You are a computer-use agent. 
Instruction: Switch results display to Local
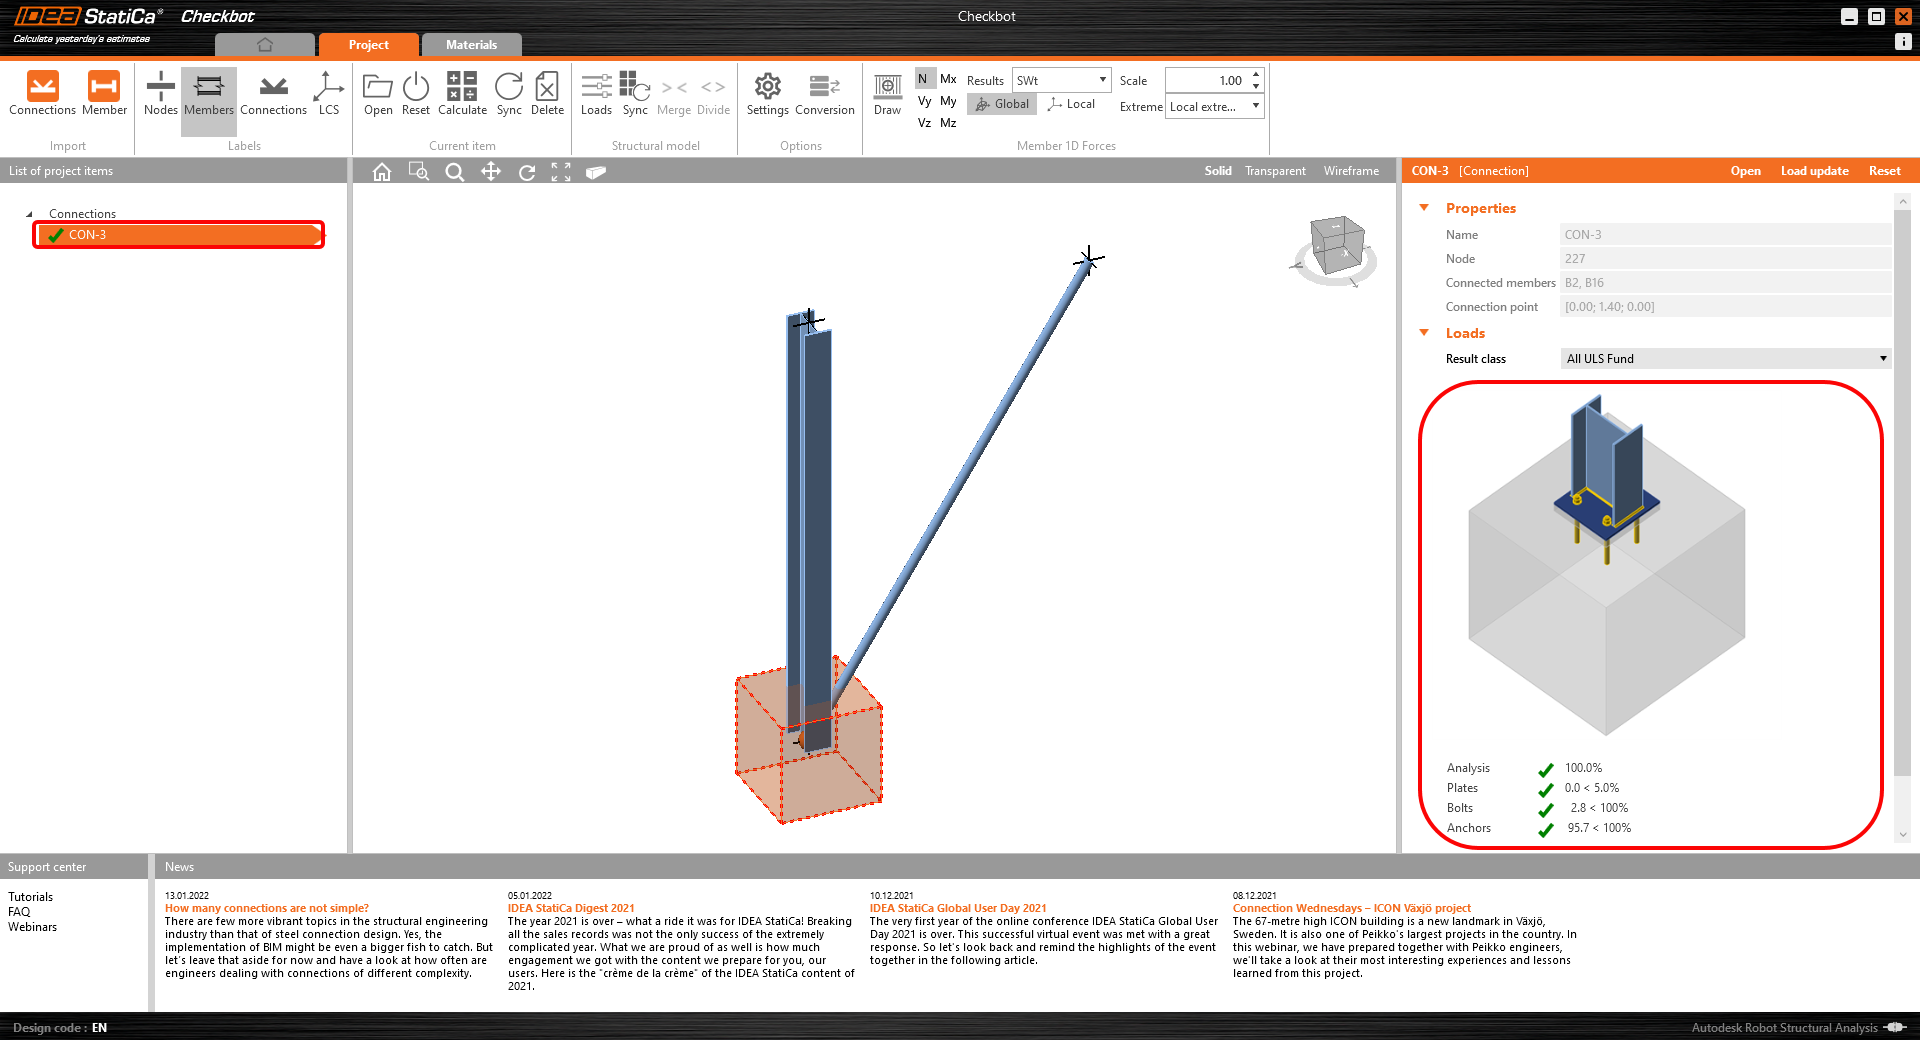tap(1071, 103)
